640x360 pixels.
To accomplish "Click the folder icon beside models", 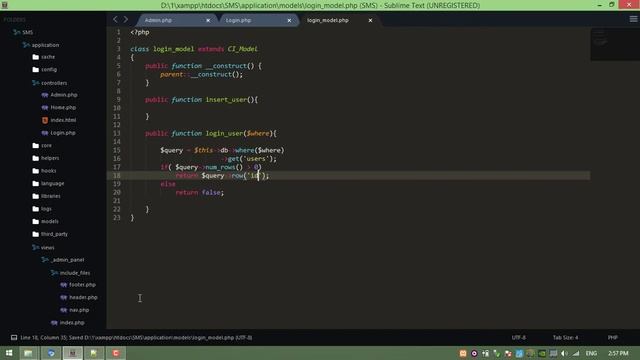I will (x=36, y=222).
